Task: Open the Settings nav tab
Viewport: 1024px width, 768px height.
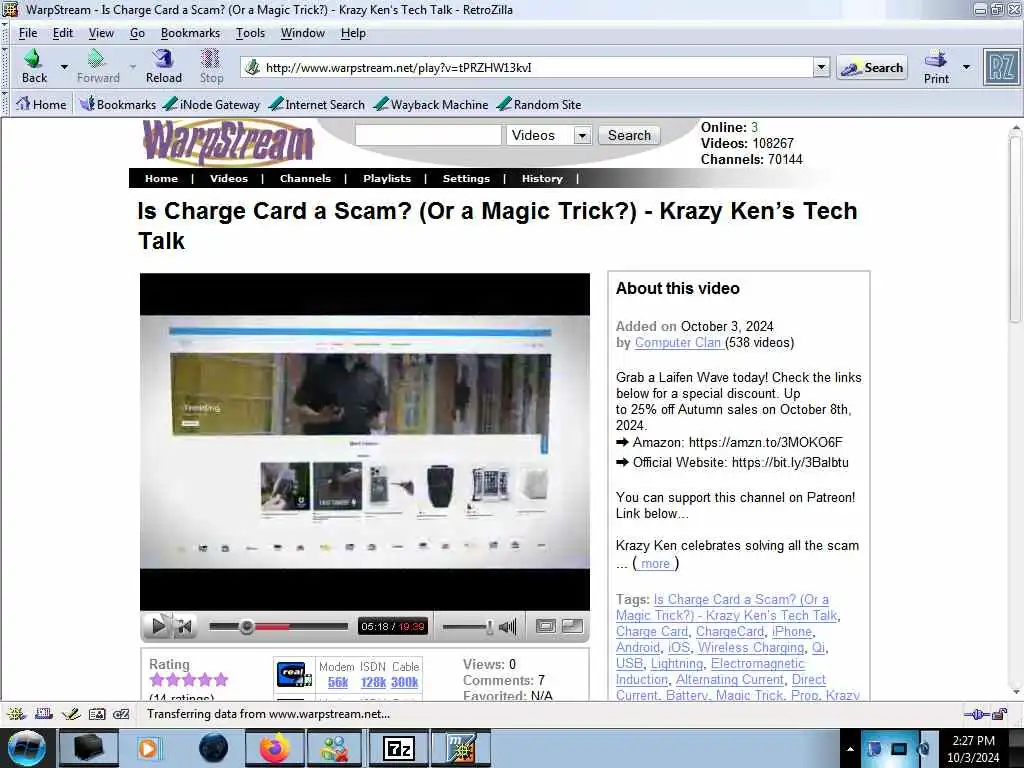Action: tap(466, 178)
